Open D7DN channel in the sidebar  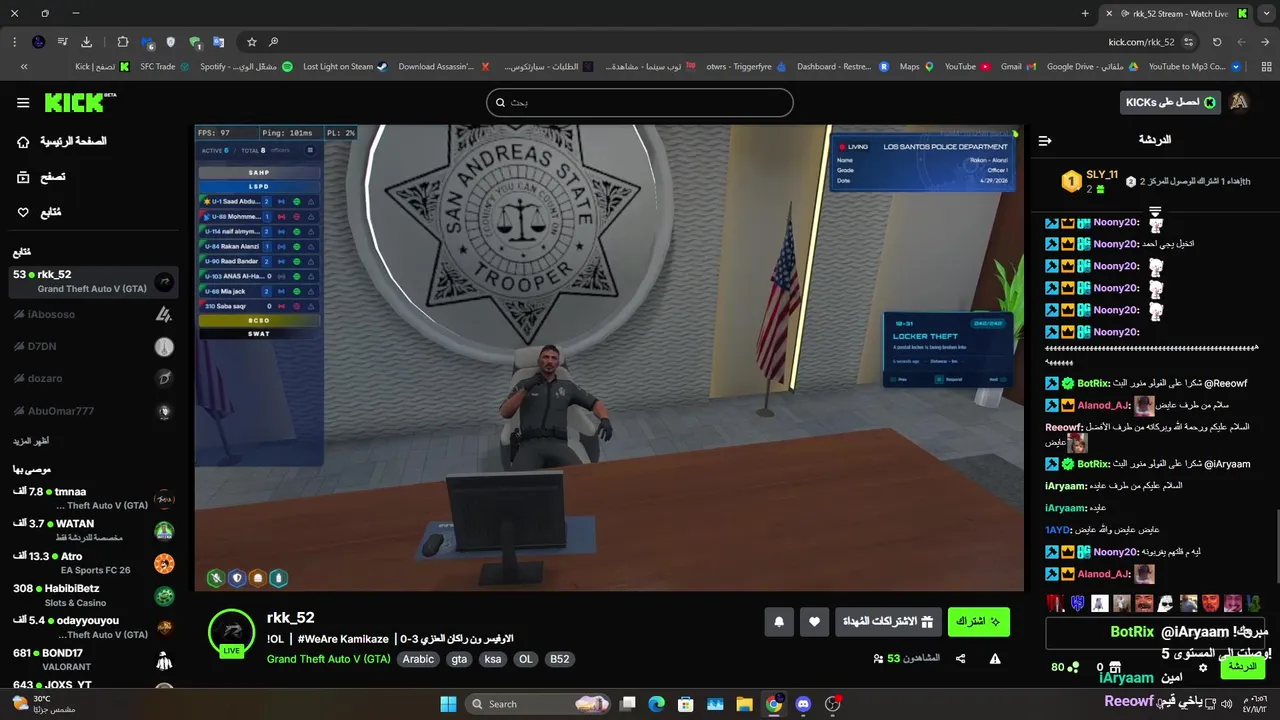[94, 346]
